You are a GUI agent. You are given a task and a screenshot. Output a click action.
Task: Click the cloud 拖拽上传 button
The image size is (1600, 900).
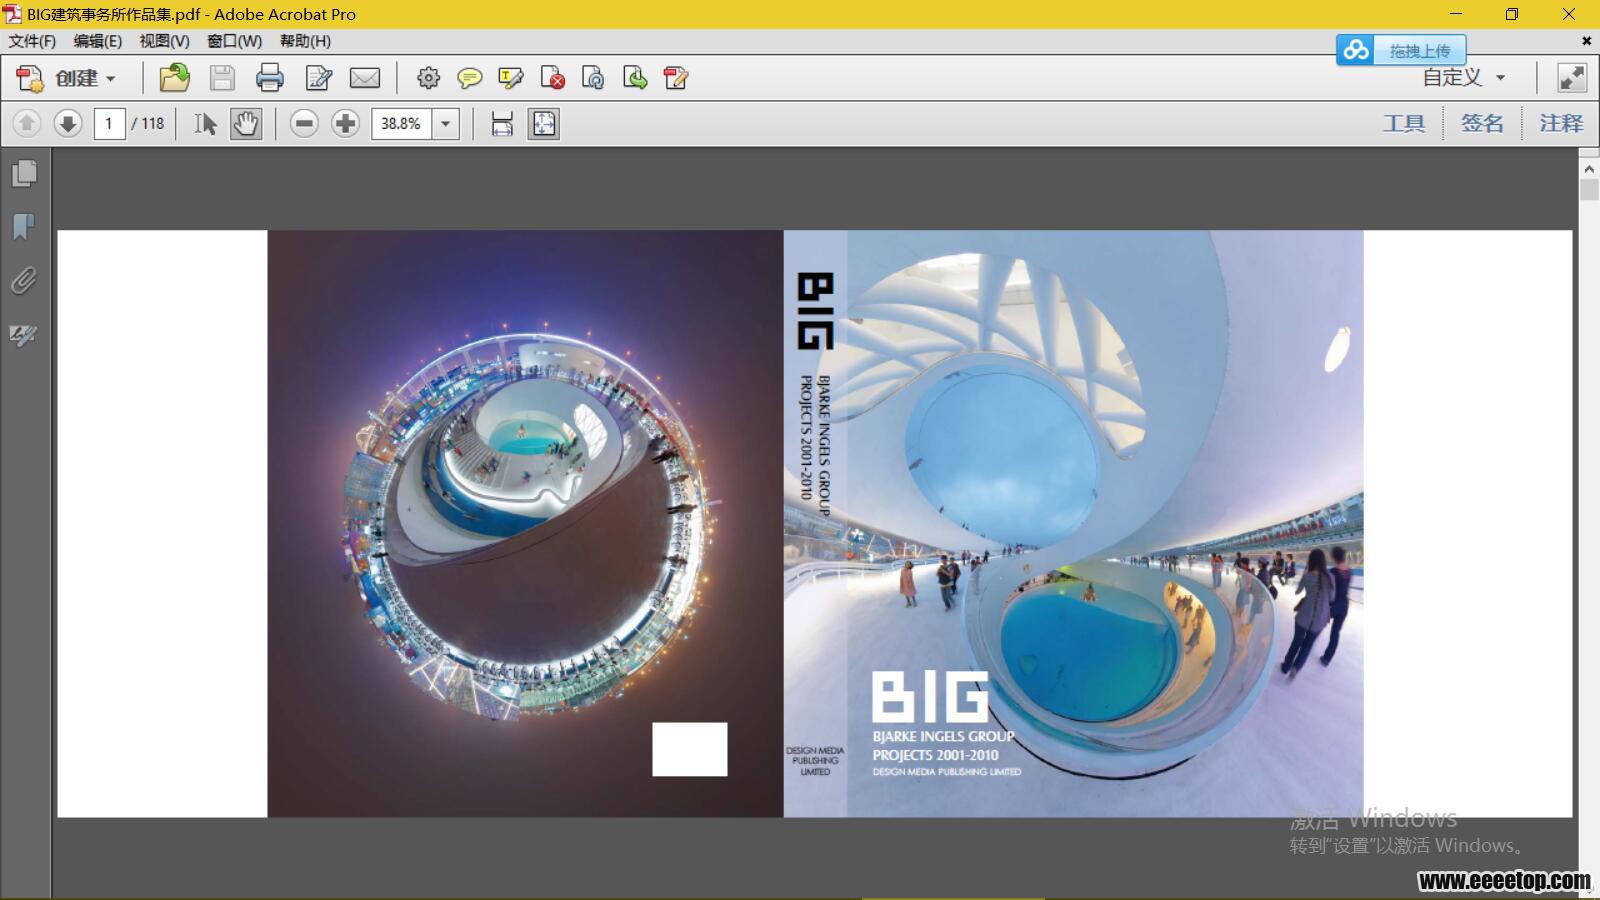[1401, 50]
